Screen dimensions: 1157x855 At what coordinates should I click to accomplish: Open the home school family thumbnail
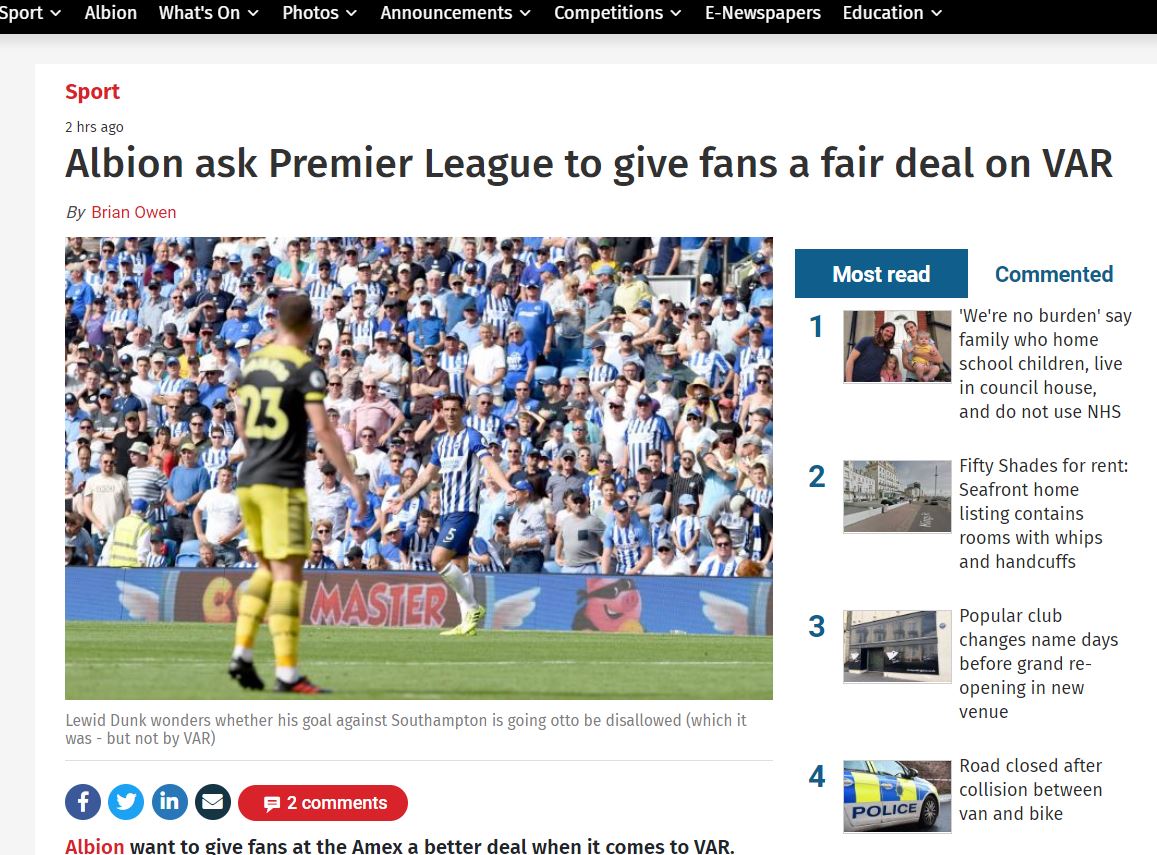897,346
